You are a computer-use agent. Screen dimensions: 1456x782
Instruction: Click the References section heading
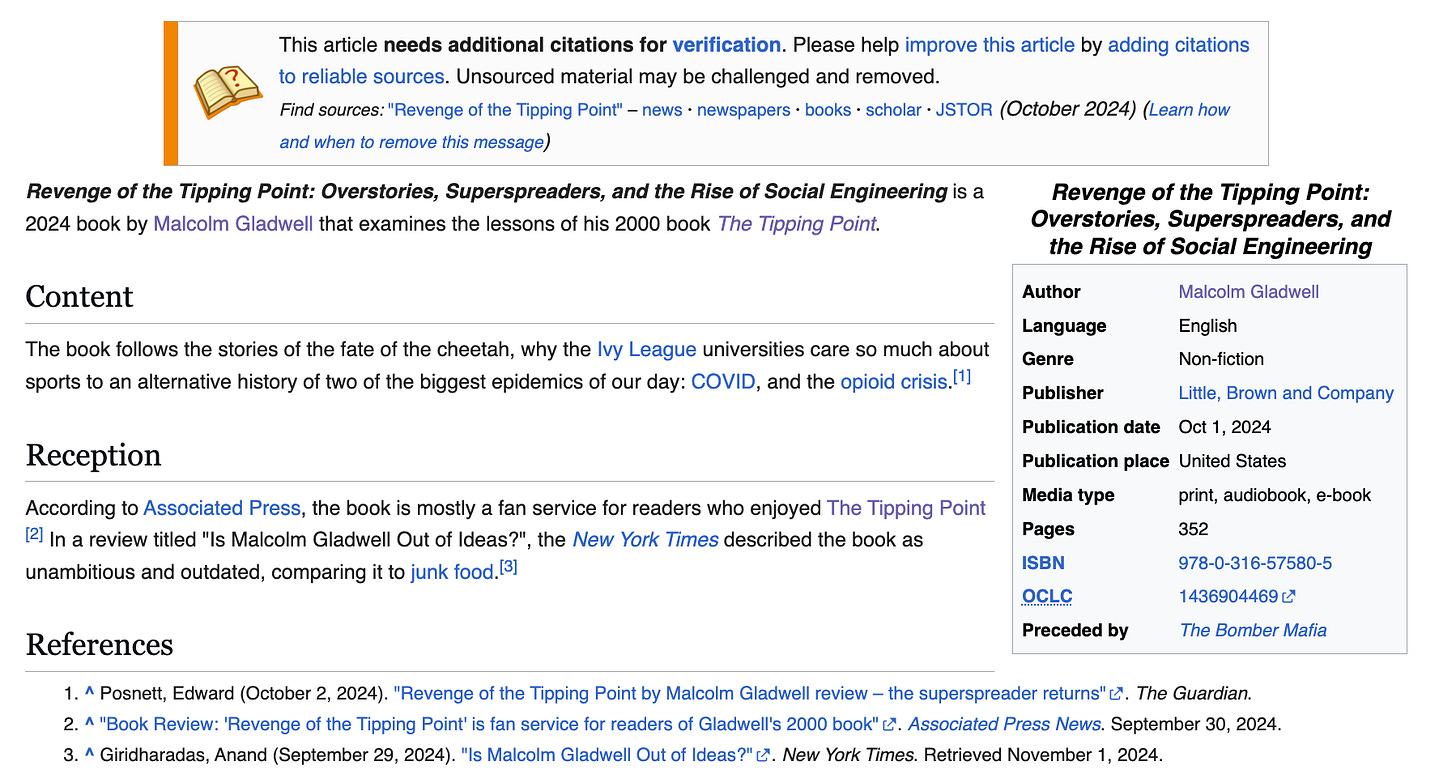tap(99, 645)
